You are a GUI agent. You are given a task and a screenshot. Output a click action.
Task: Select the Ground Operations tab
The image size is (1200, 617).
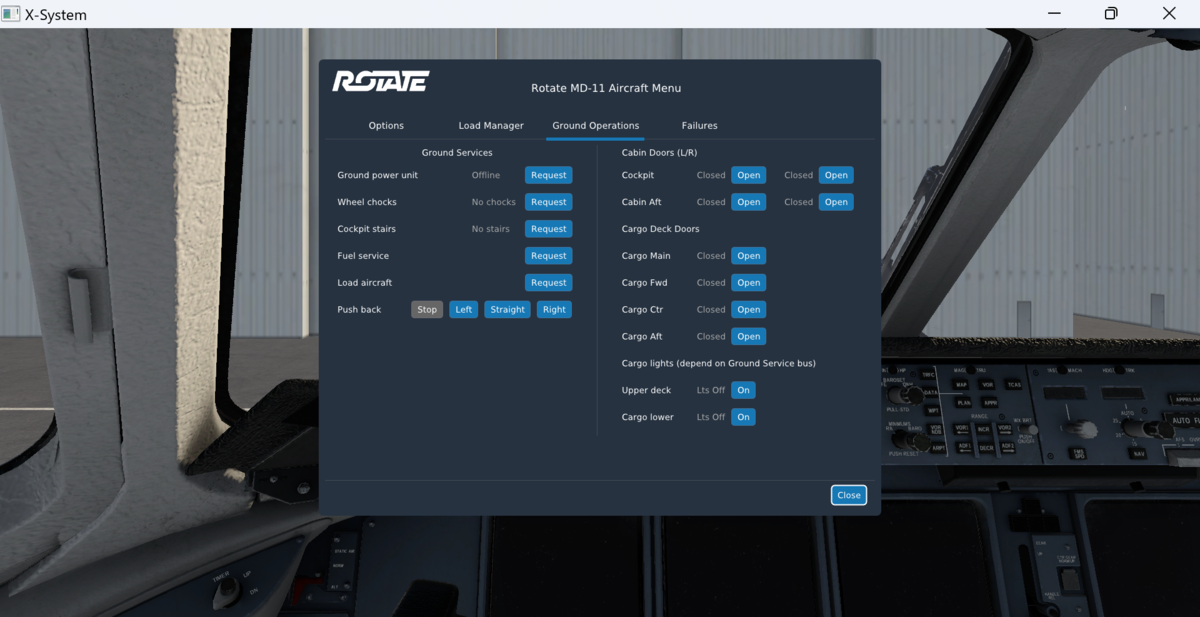coord(596,126)
